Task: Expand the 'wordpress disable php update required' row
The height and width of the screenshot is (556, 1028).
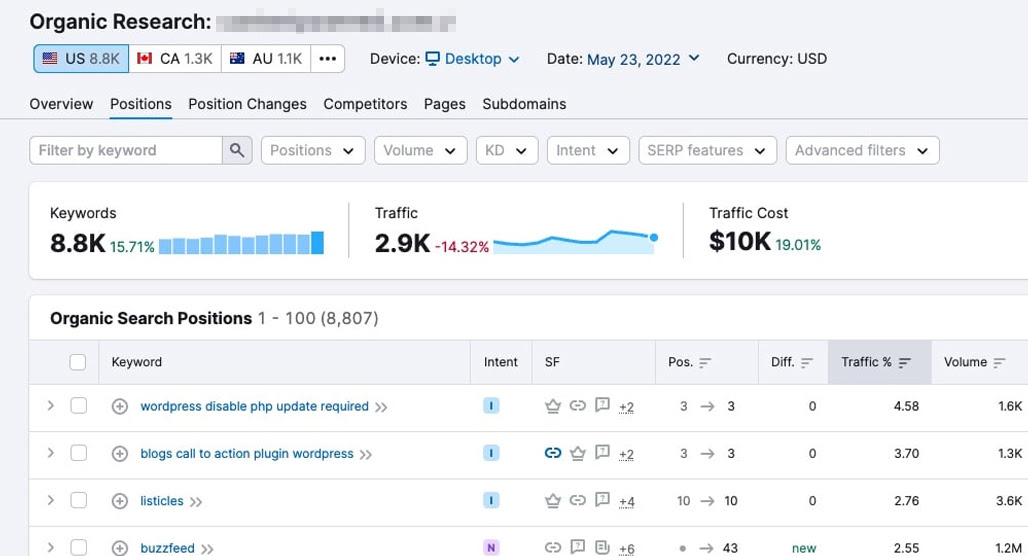Action: 50,406
